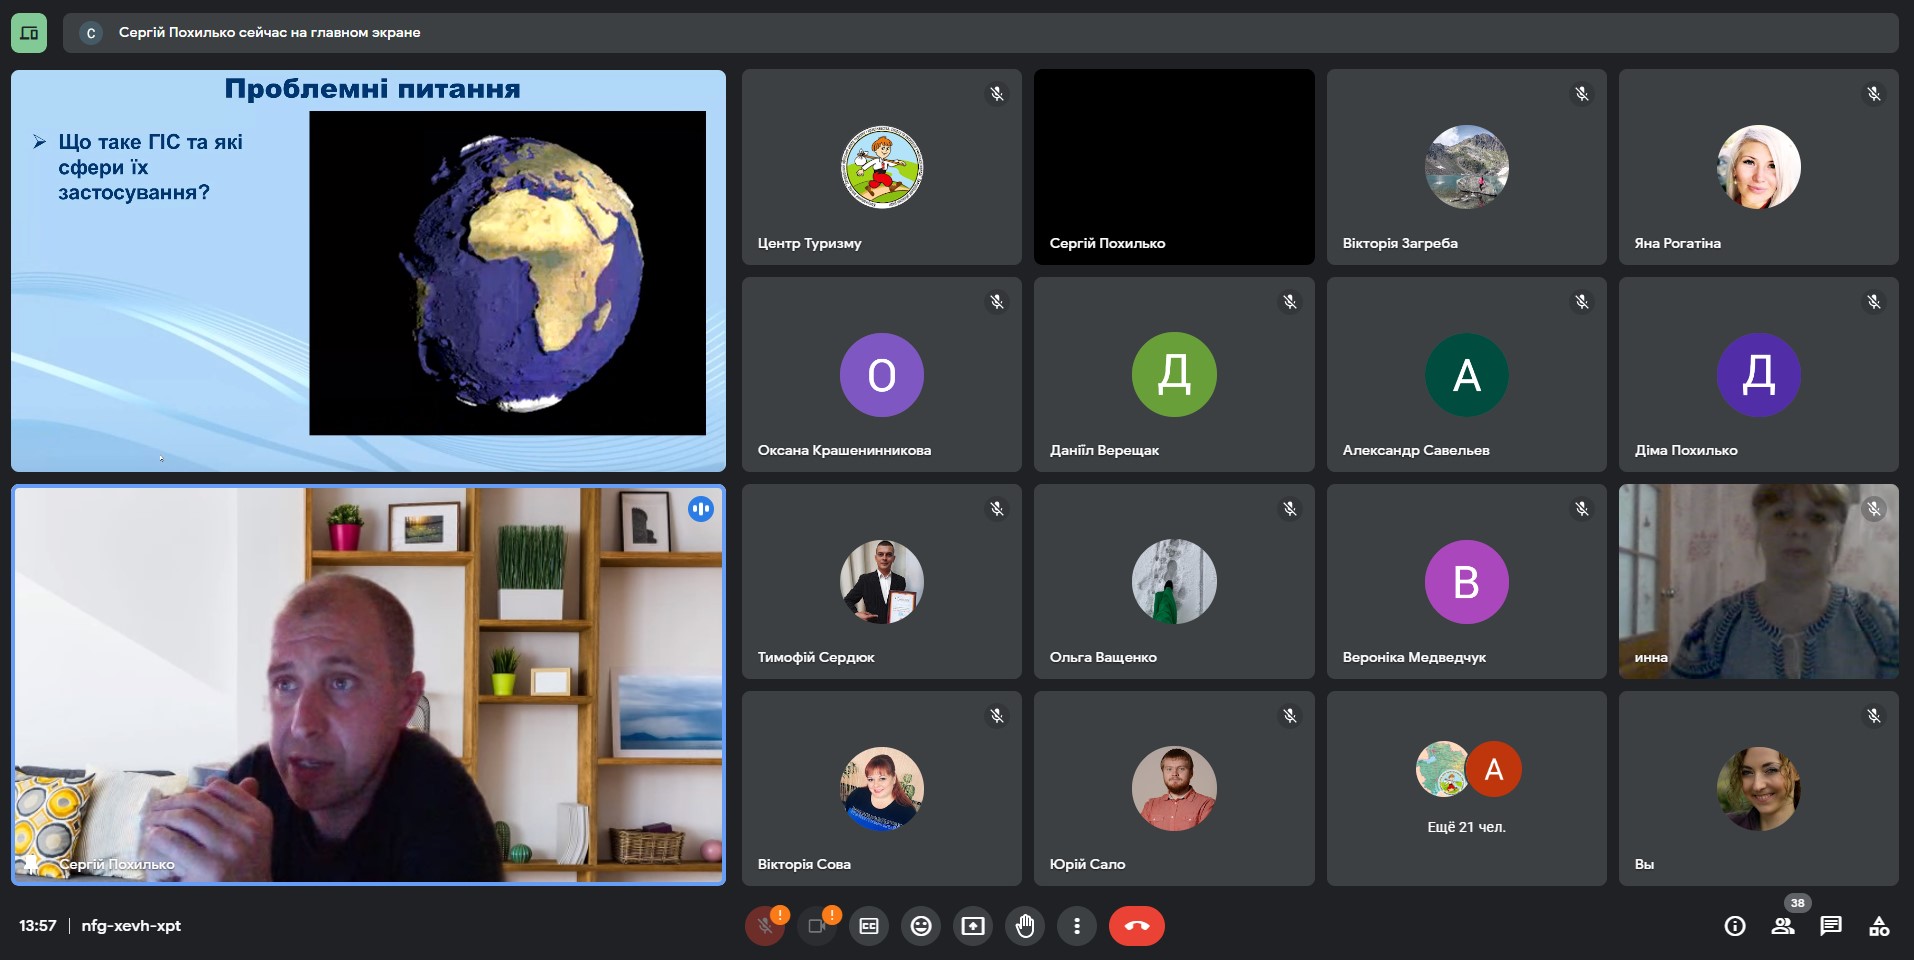The height and width of the screenshot is (960, 1914).
Task: Open the meeting details info icon
Action: point(1735,926)
